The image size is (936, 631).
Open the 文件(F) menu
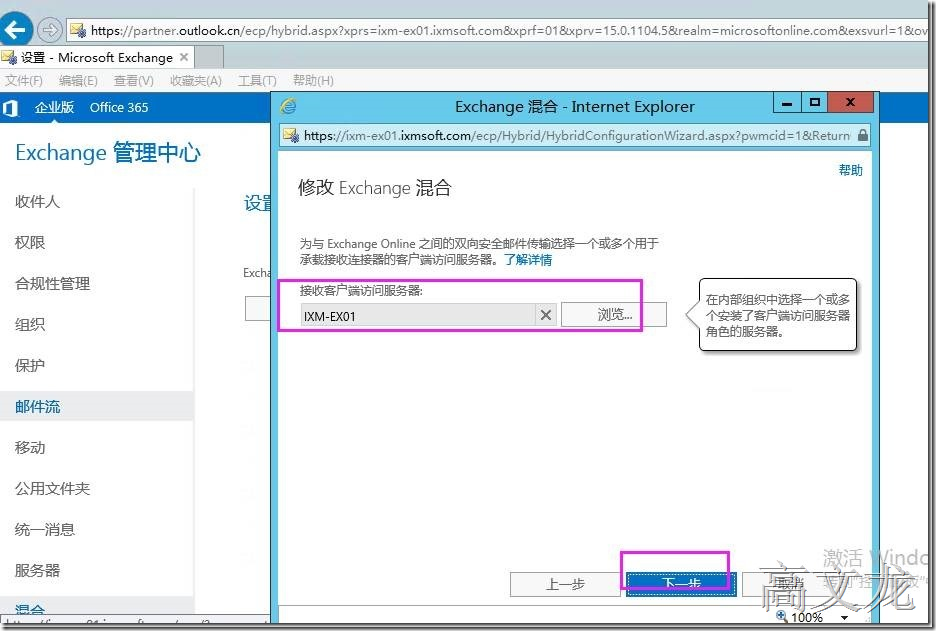24,81
